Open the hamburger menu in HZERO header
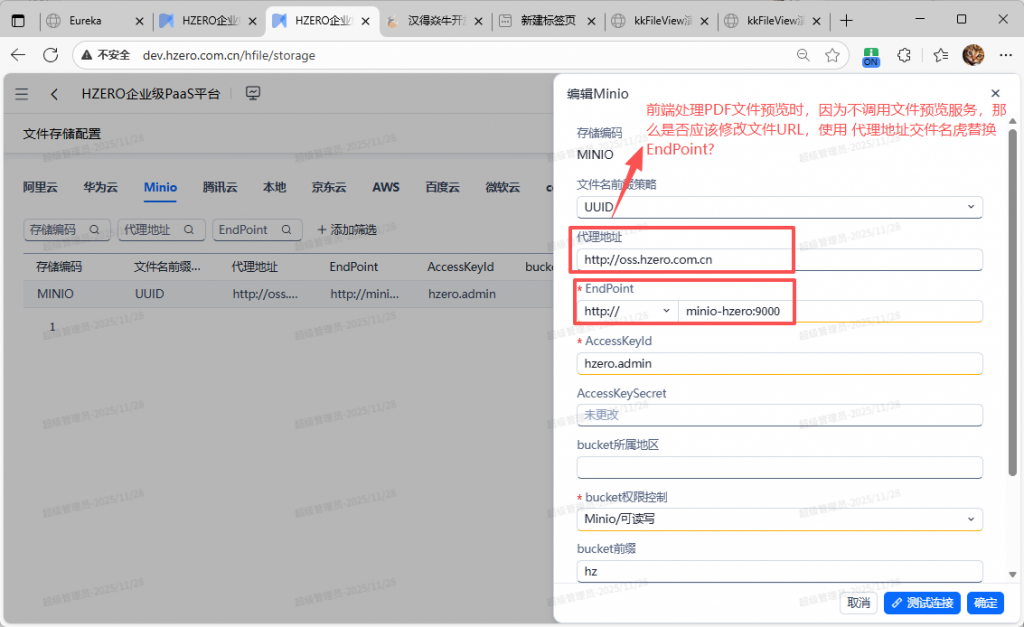1024x627 pixels. [22, 94]
